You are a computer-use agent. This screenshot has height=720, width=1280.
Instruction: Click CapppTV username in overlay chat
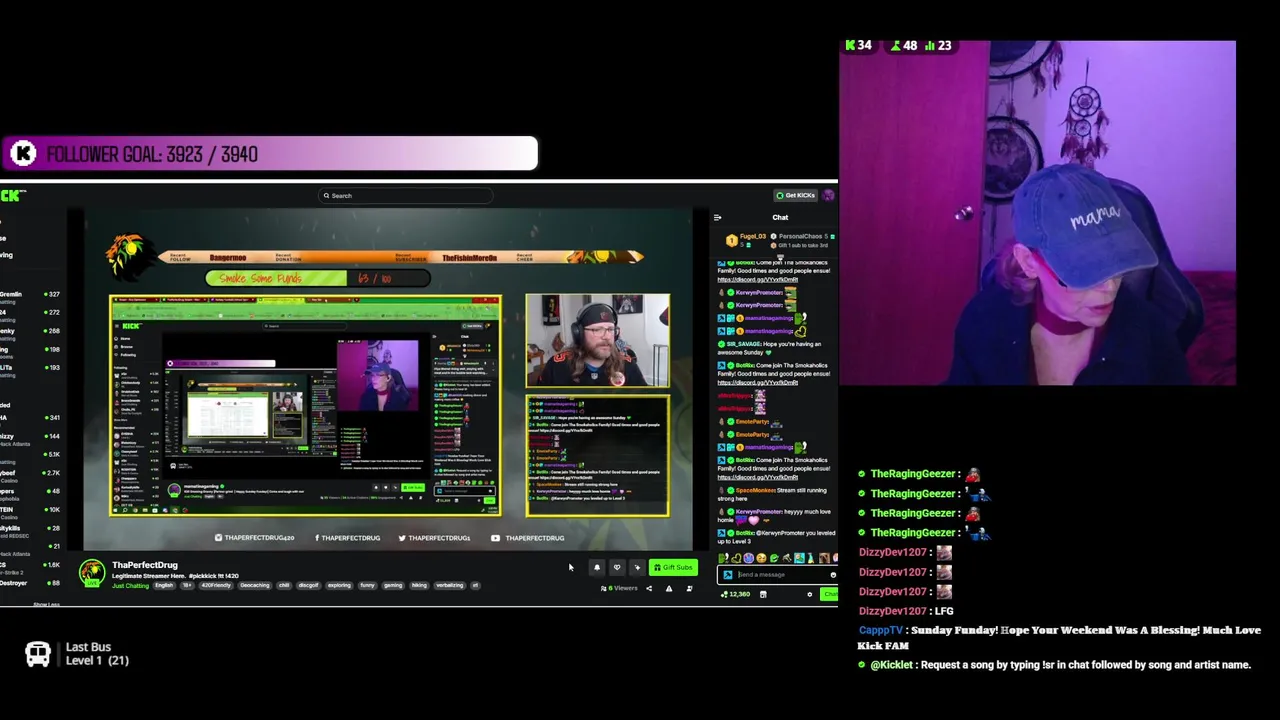881,630
